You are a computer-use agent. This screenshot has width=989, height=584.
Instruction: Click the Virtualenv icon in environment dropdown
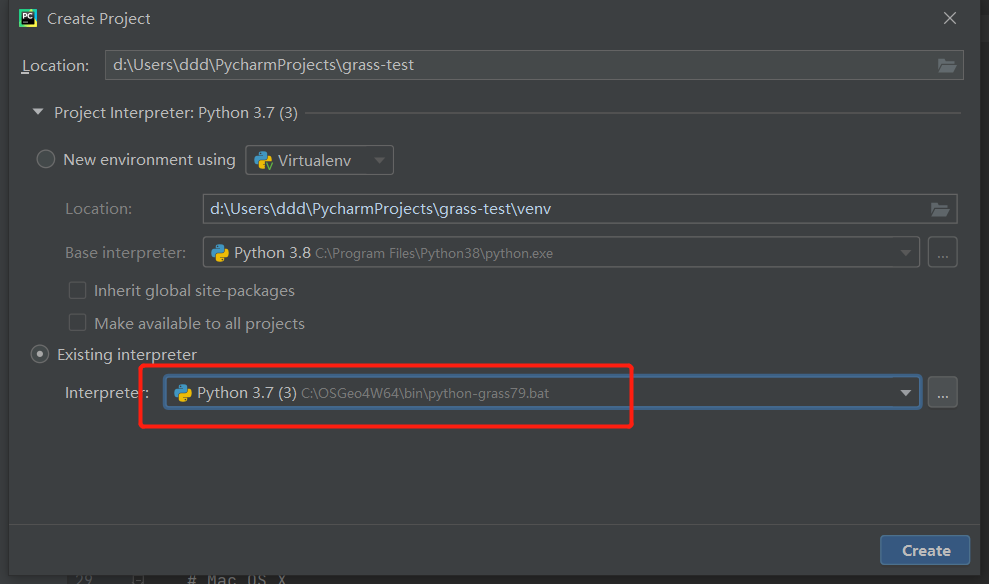[x=264, y=160]
